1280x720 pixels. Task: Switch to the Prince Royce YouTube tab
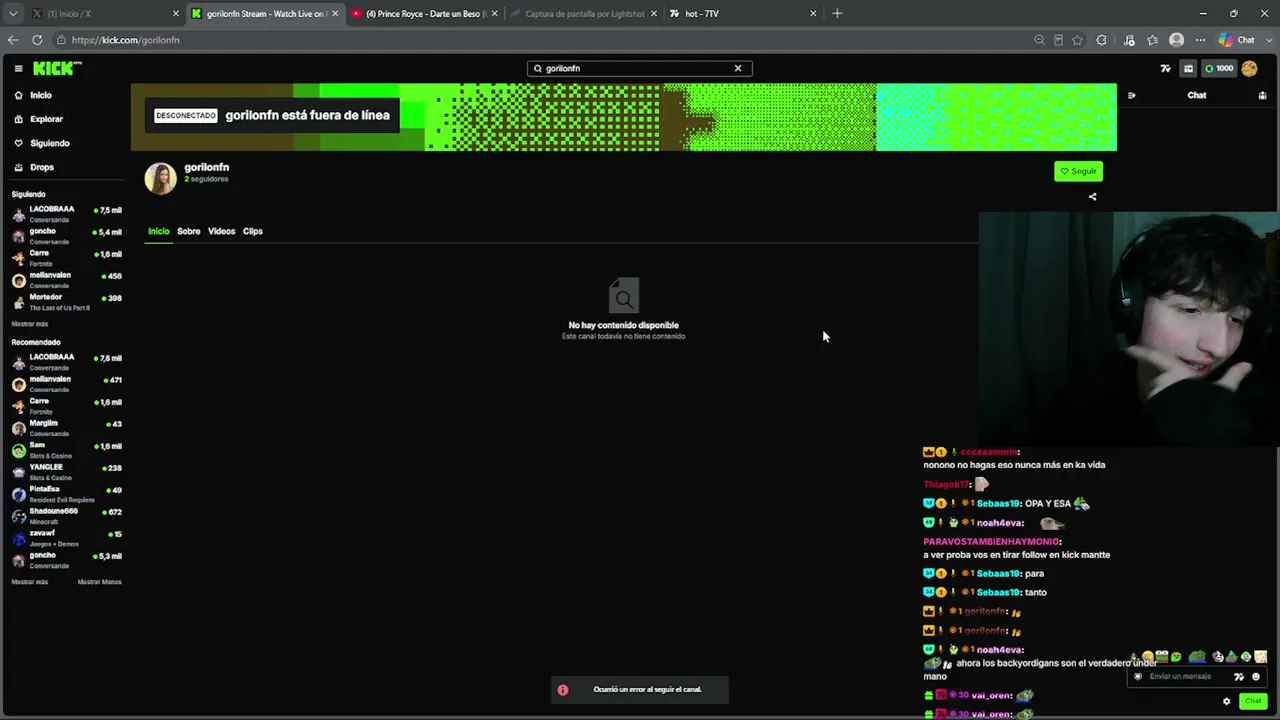[424, 14]
